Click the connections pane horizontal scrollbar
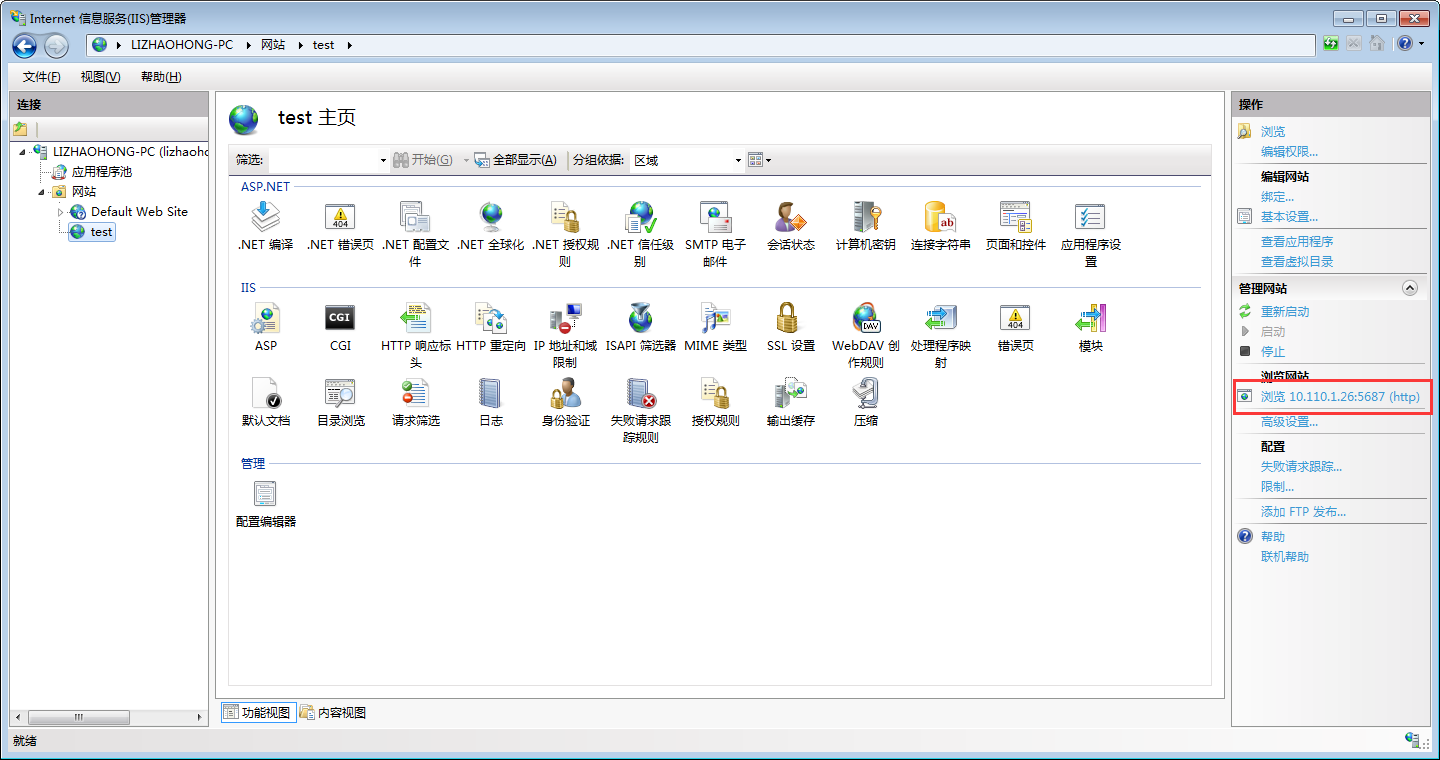The width and height of the screenshot is (1440, 760). coord(110,717)
